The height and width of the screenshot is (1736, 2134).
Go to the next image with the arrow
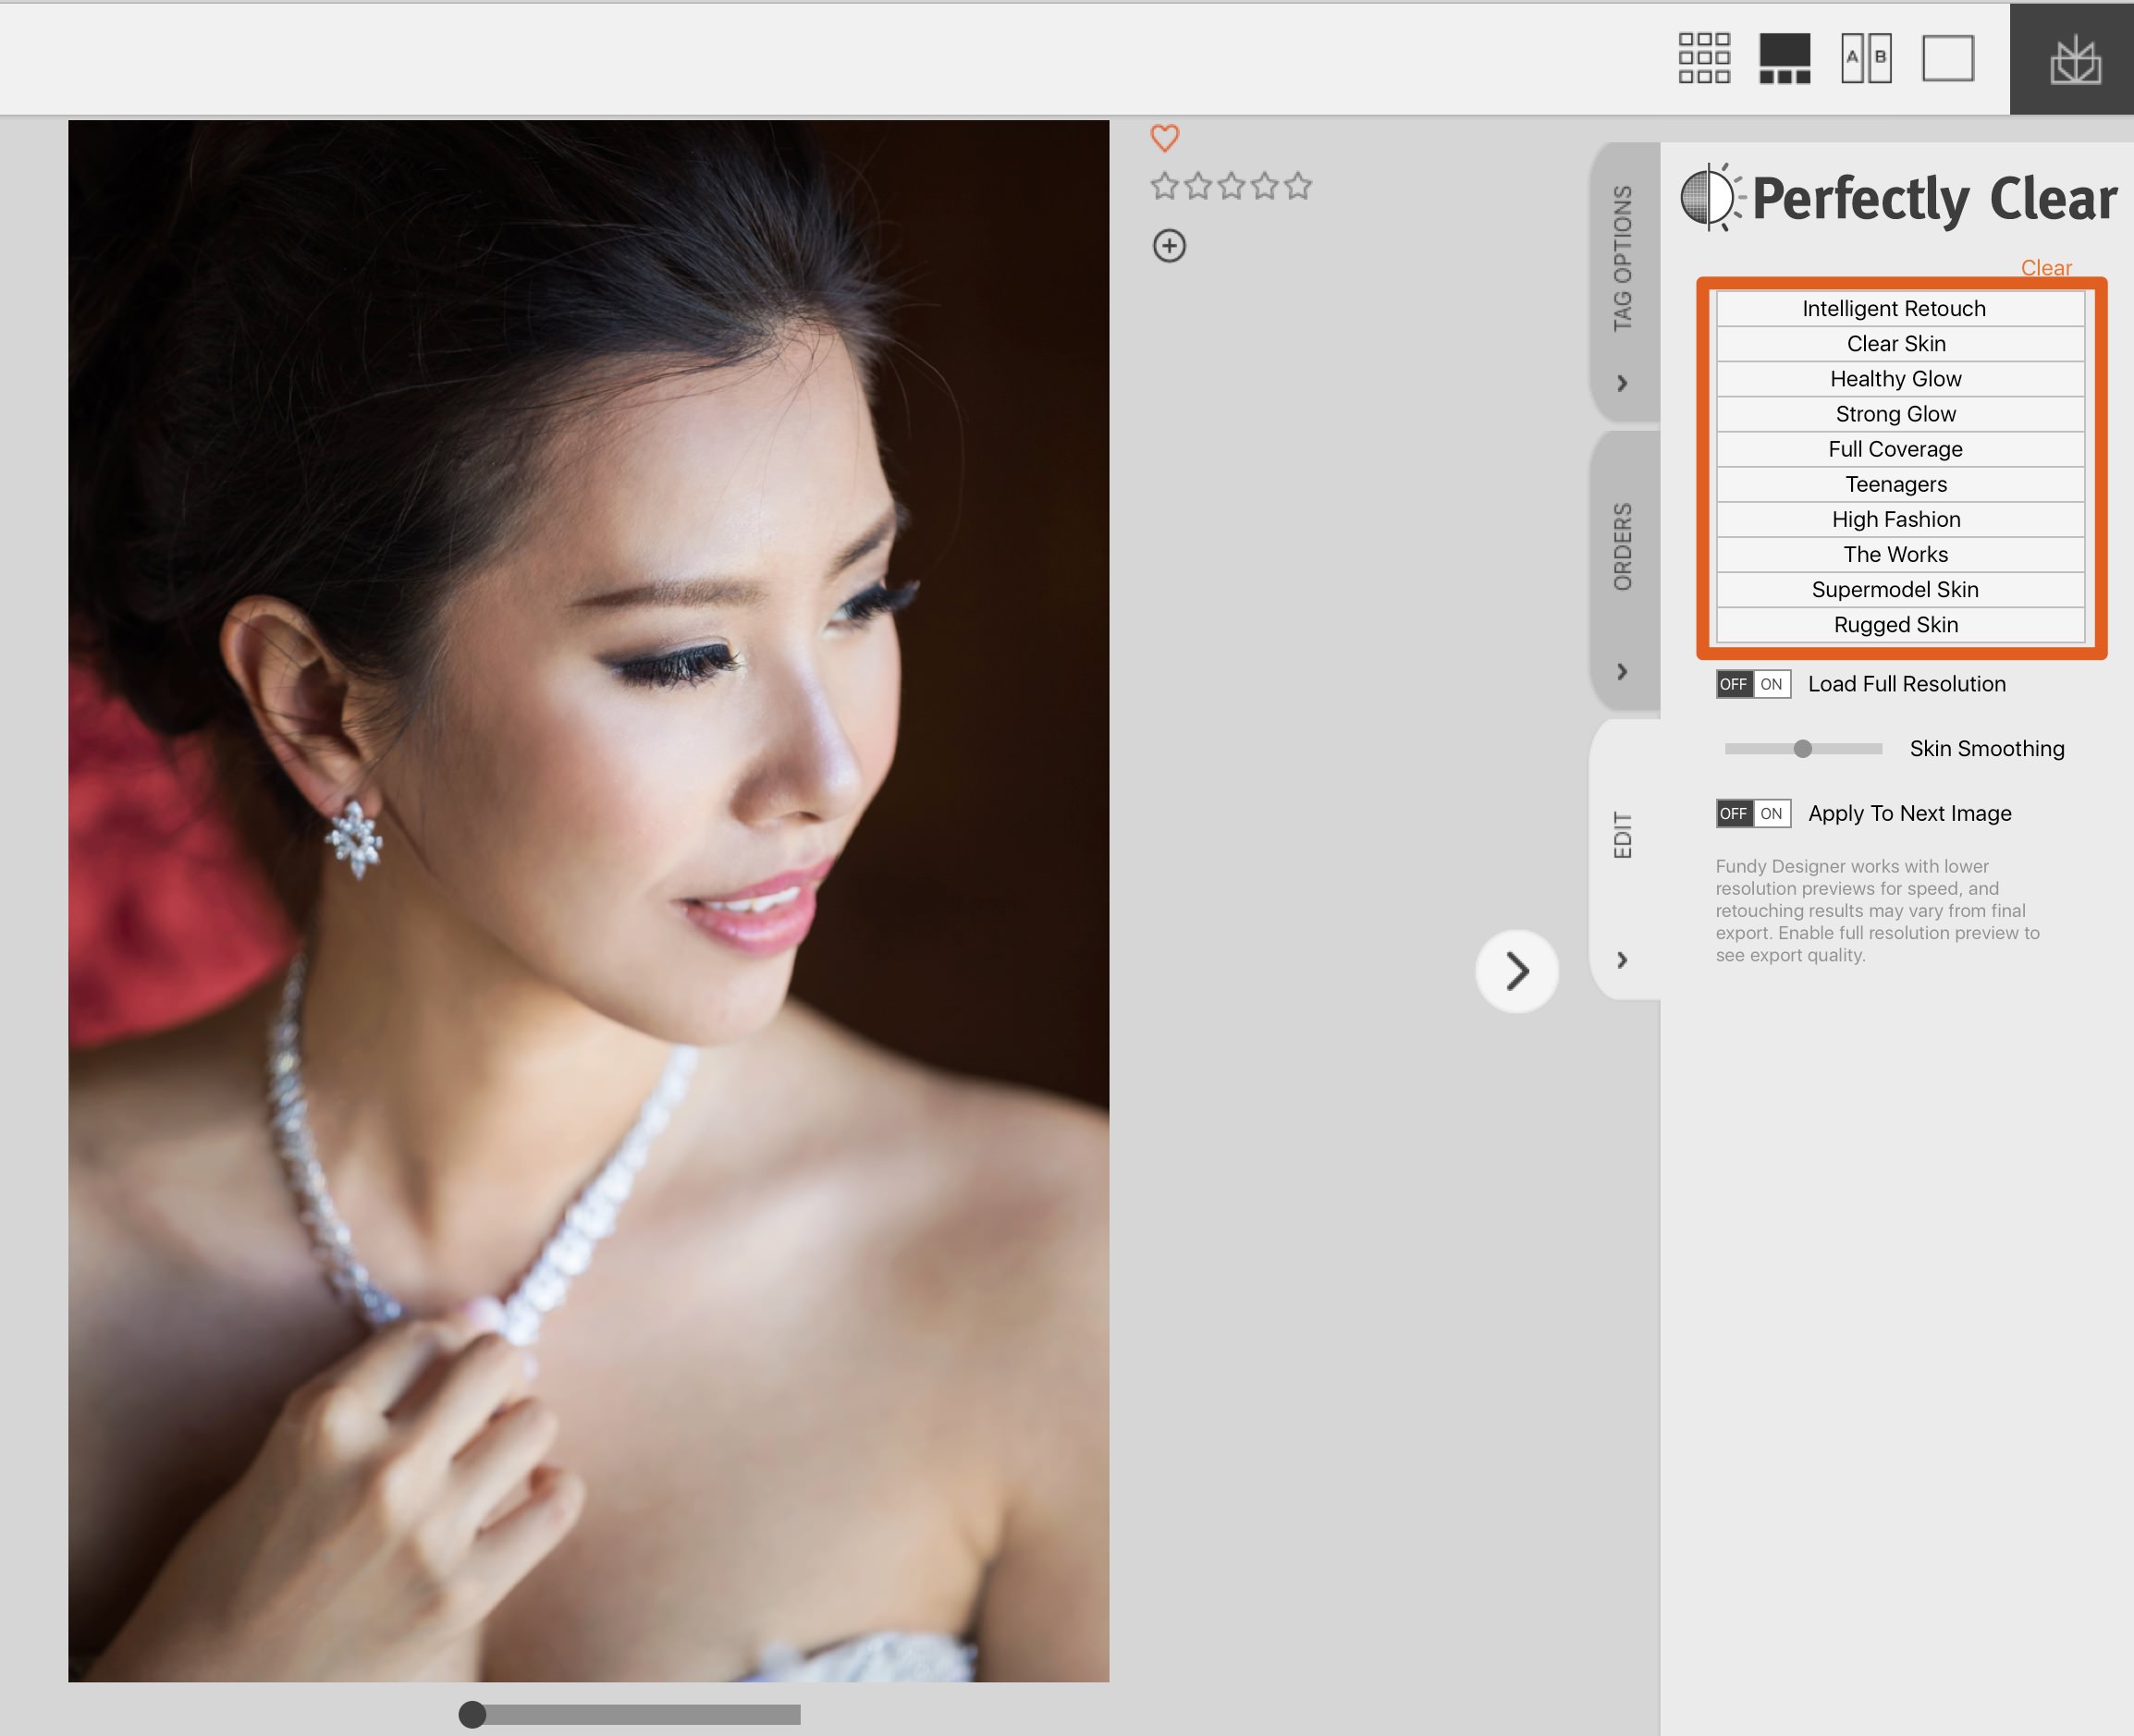point(1517,971)
